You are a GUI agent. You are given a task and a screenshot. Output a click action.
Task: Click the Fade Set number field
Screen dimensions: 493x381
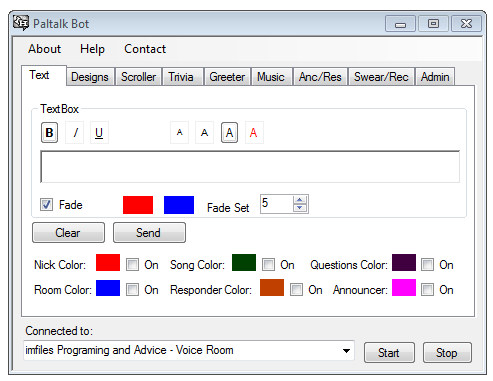(x=277, y=204)
